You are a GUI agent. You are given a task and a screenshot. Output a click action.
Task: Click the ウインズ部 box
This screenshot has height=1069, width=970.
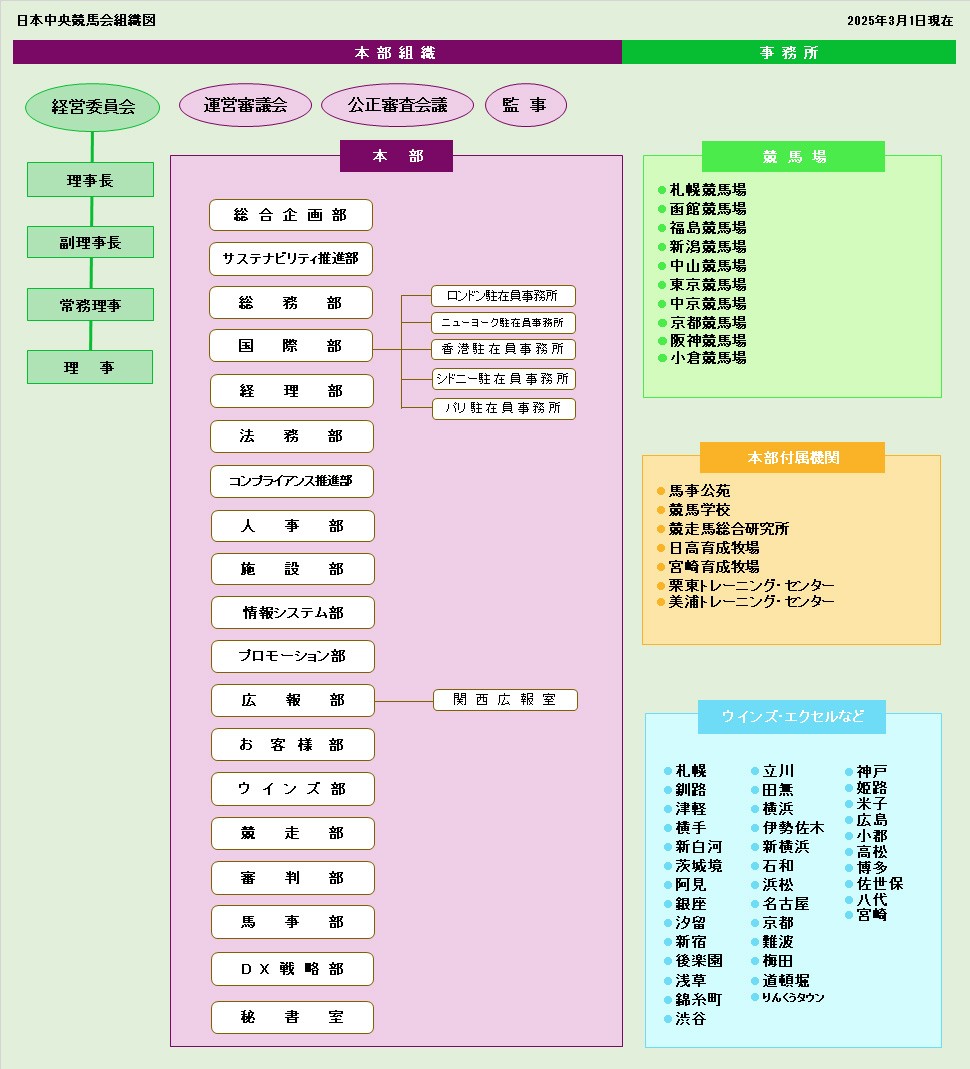[292, 789]
